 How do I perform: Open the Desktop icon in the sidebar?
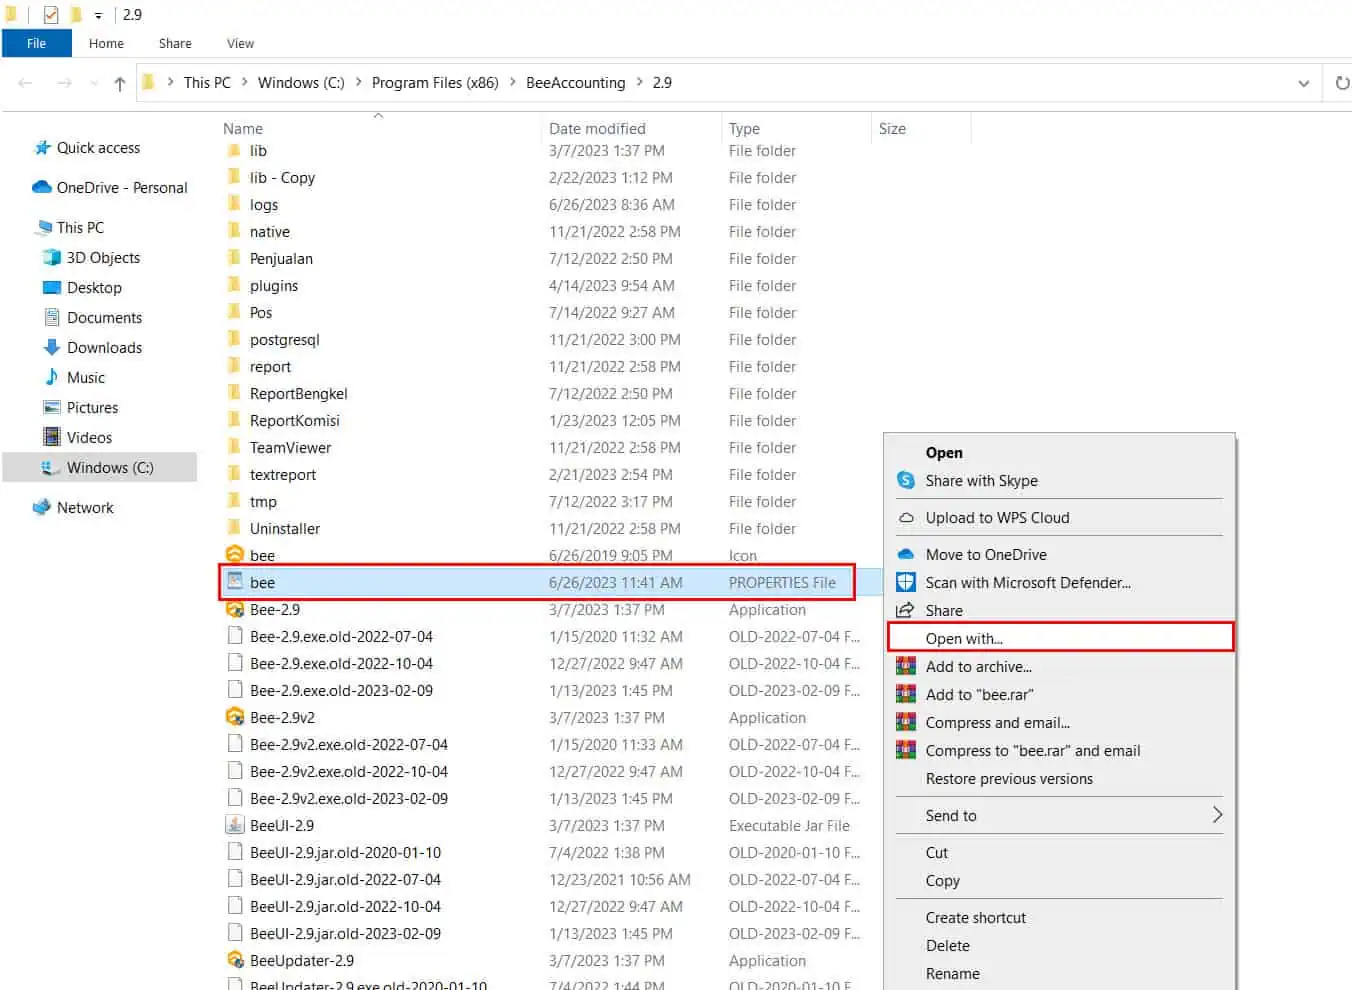click(52, 287)
